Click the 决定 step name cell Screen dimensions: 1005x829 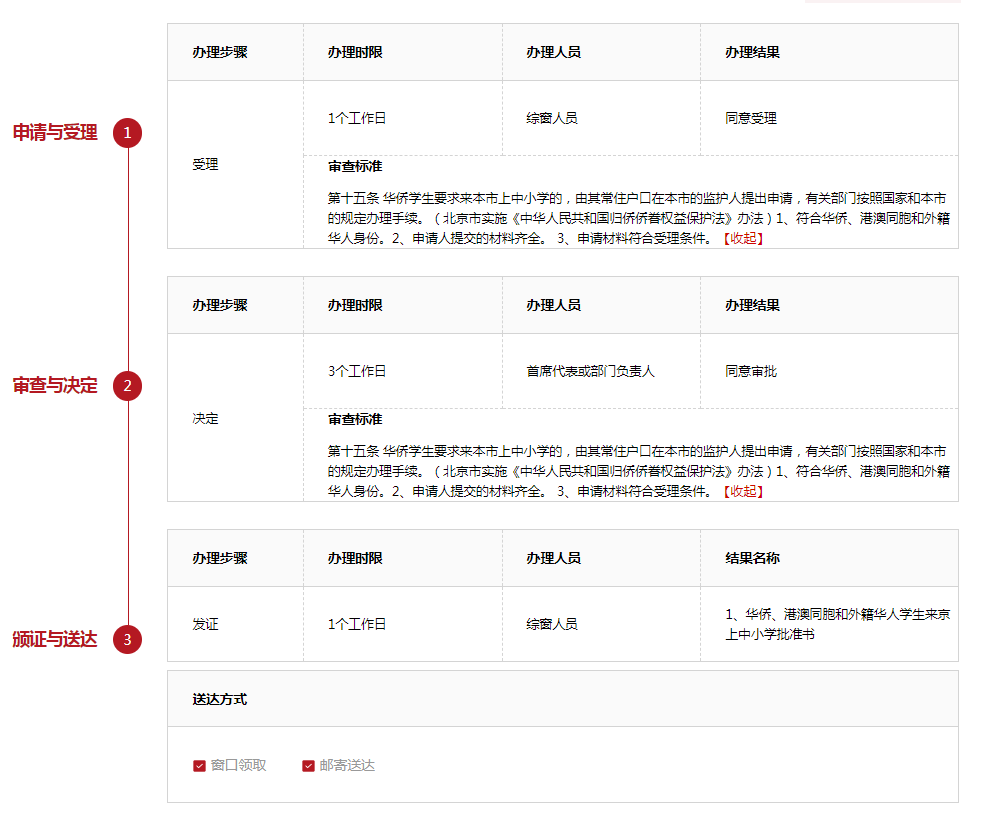click(x=205, y=418)
